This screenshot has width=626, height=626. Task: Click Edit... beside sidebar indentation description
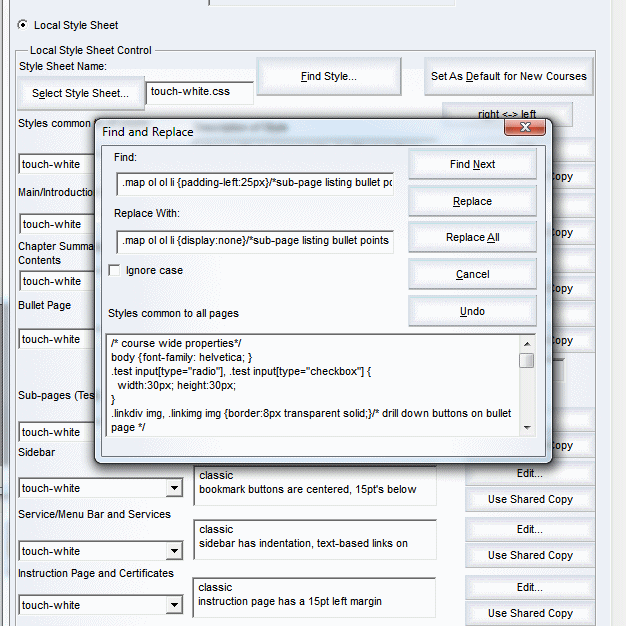(x=529, y=529)
